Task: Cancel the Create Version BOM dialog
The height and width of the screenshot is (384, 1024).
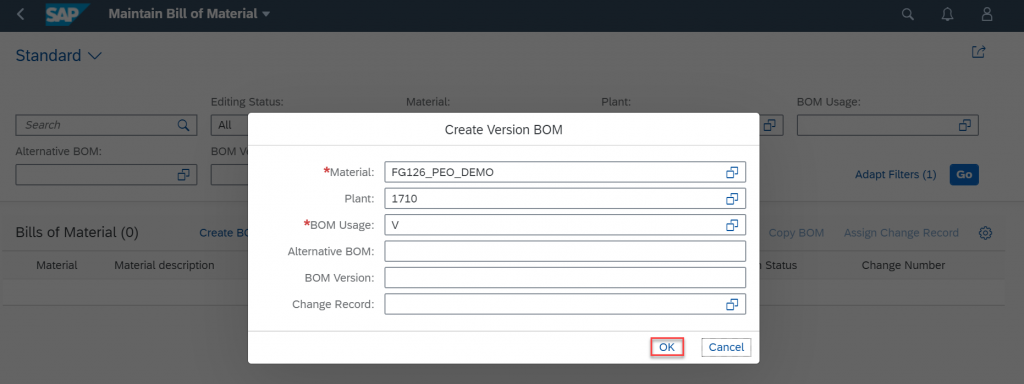Action: pos(726,347)
